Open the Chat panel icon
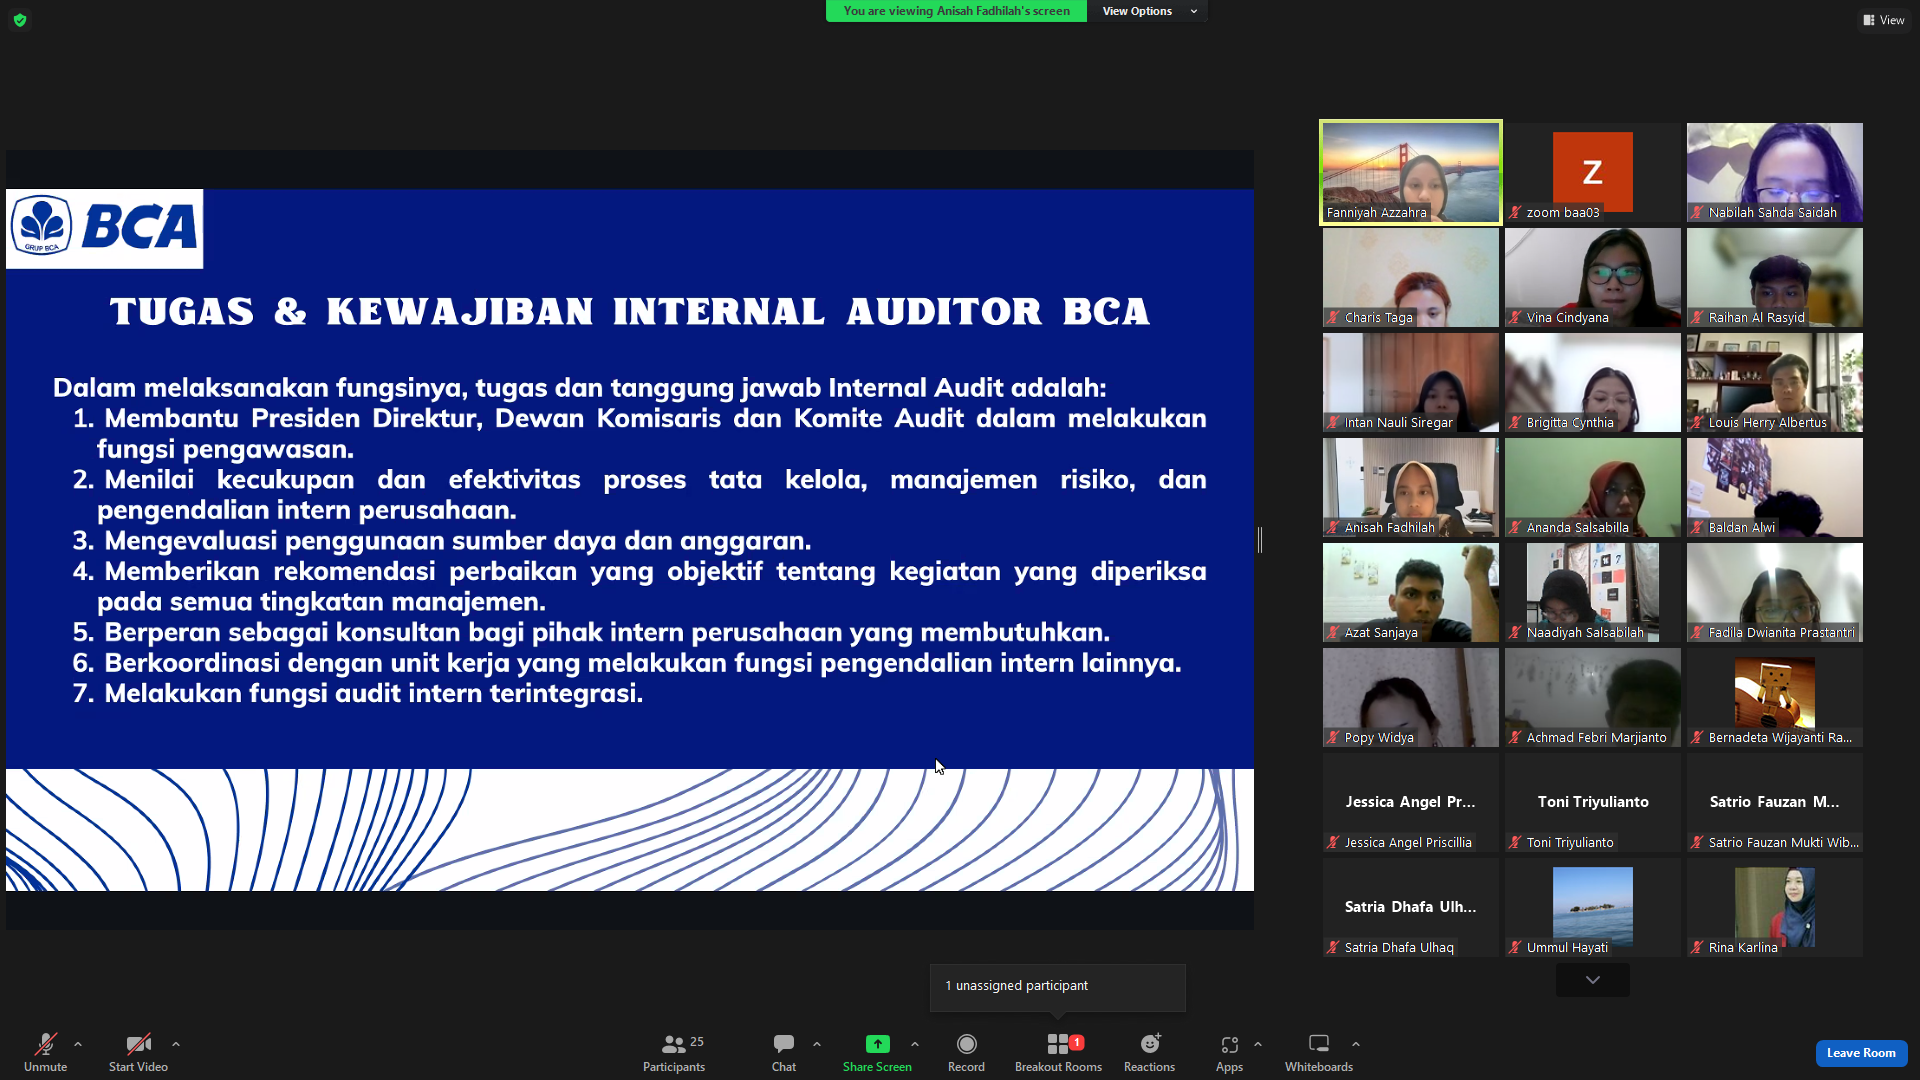 [784, 1044]
